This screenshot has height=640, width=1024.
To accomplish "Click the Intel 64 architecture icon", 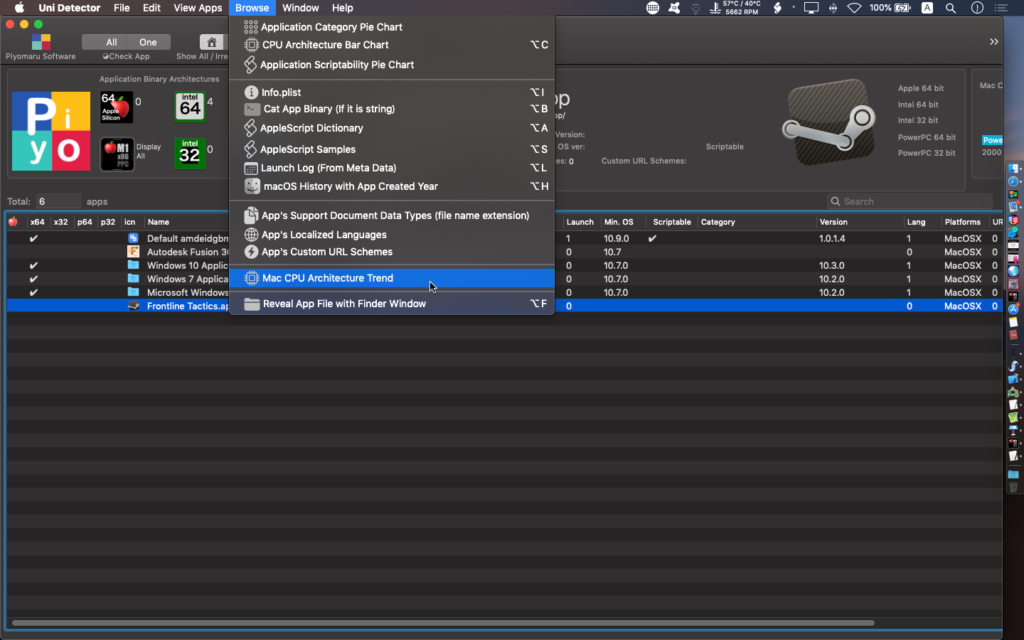I will [x=190, y=106].
